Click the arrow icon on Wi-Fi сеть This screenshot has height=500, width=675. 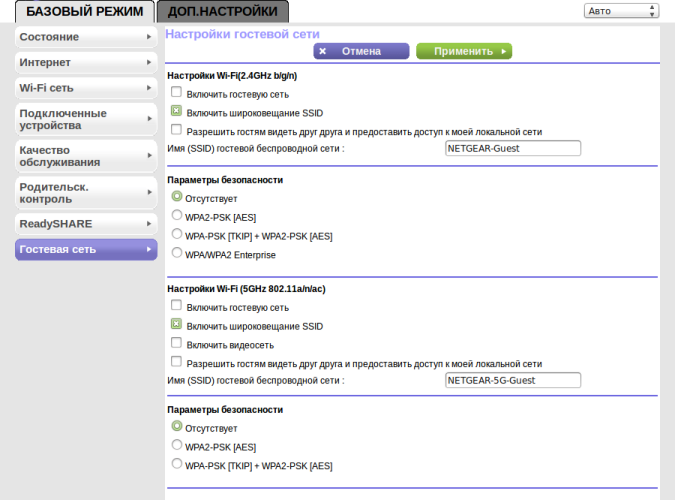(x=149, y=88)
